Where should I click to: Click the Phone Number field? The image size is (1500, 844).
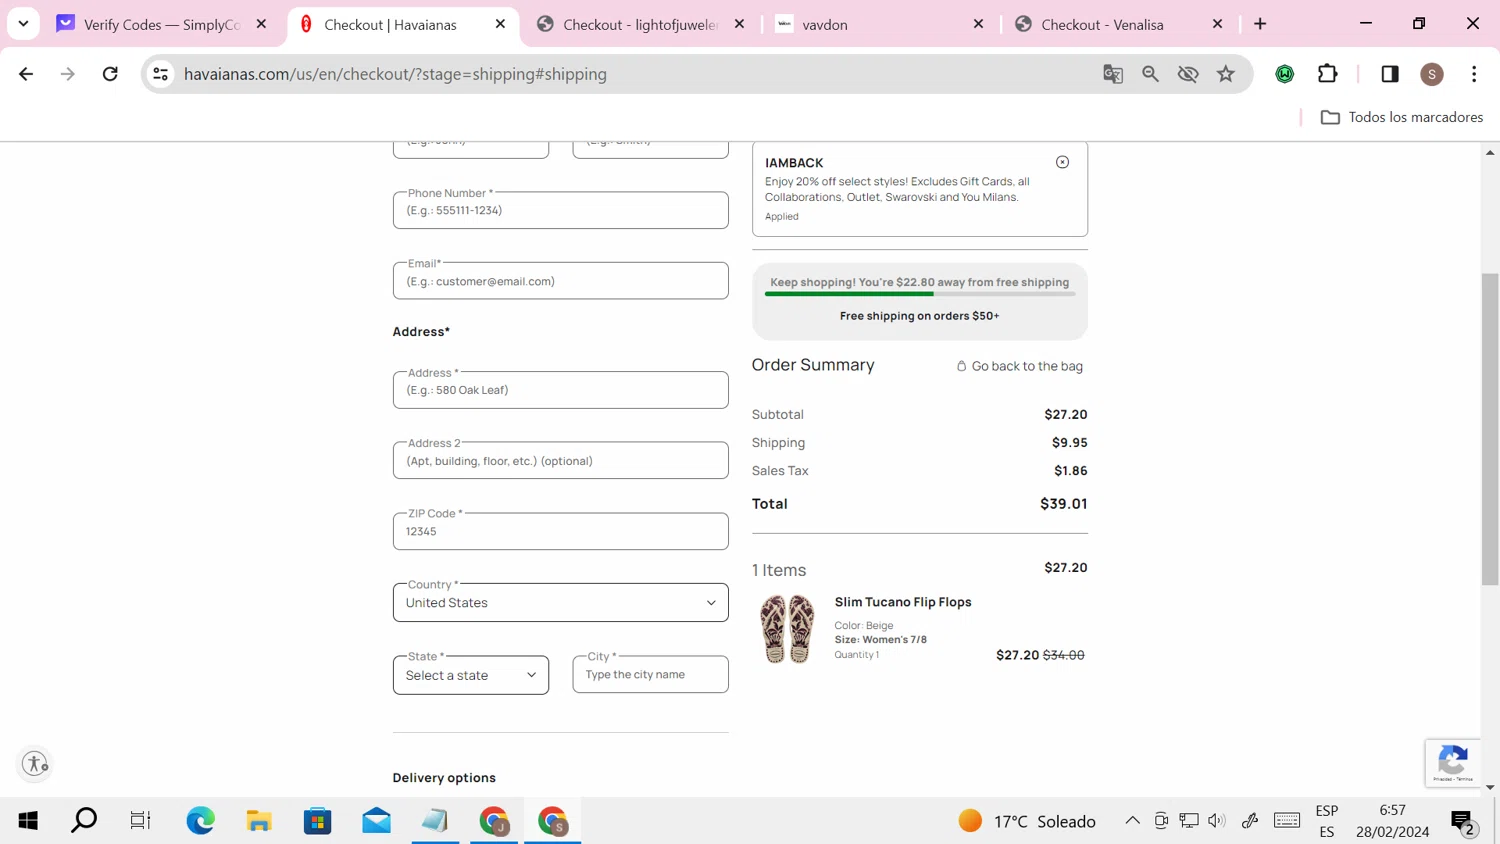click(561, 210)
